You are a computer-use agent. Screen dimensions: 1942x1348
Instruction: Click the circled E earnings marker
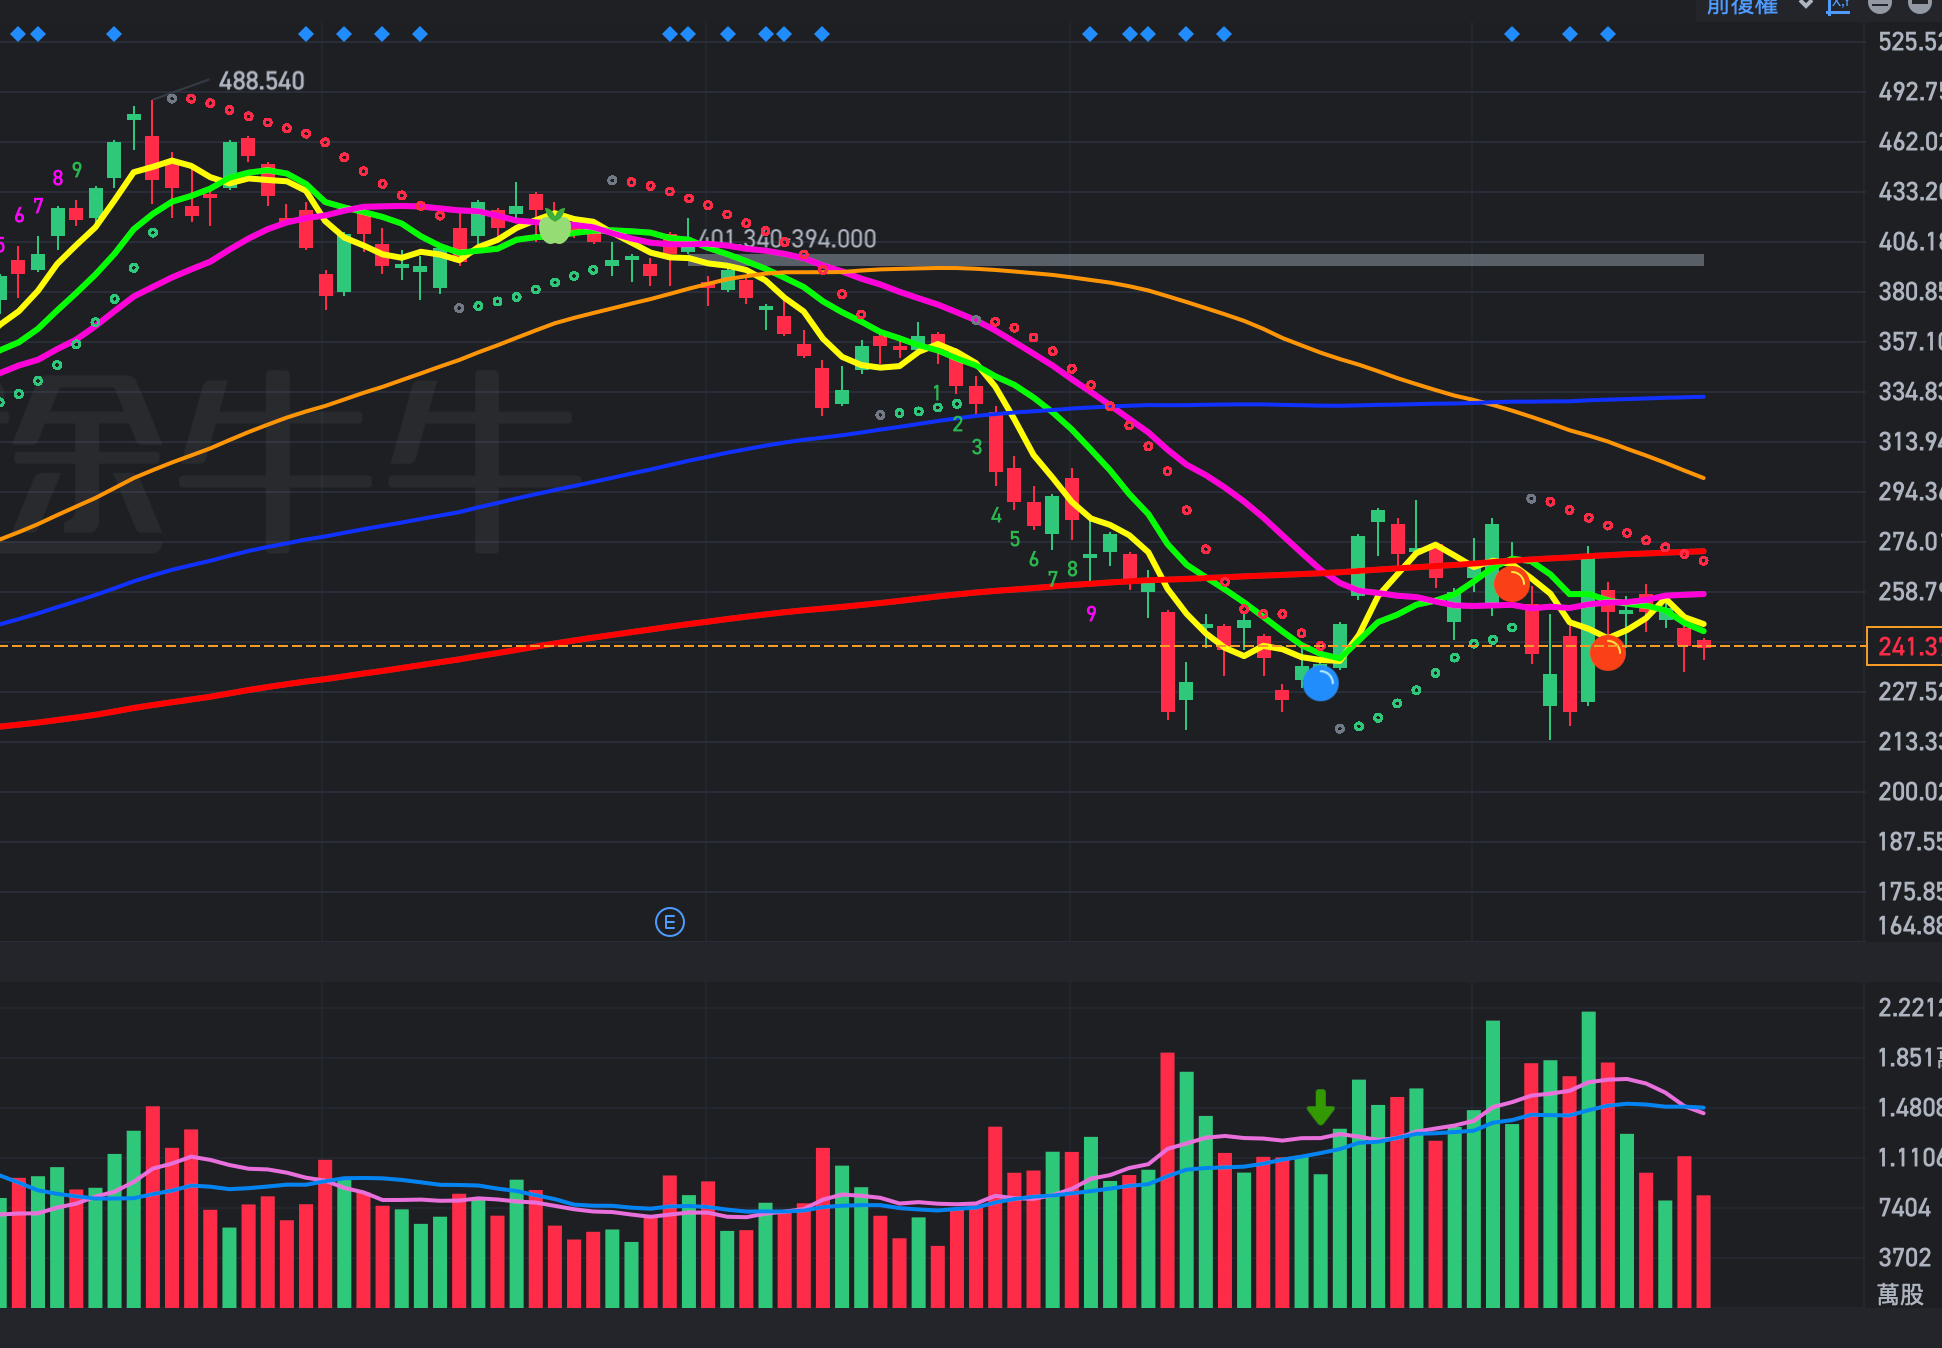[x=670, y=922]
